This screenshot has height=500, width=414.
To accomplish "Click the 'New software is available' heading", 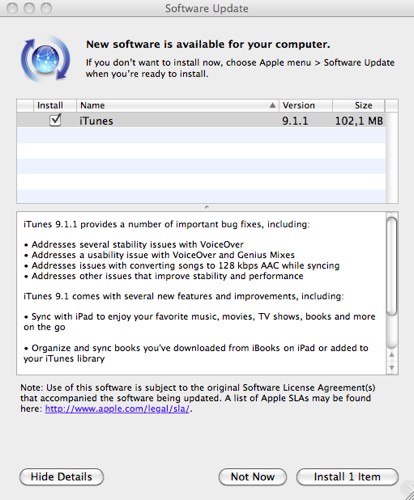I will pyautogui.click(x=208, y=44).
